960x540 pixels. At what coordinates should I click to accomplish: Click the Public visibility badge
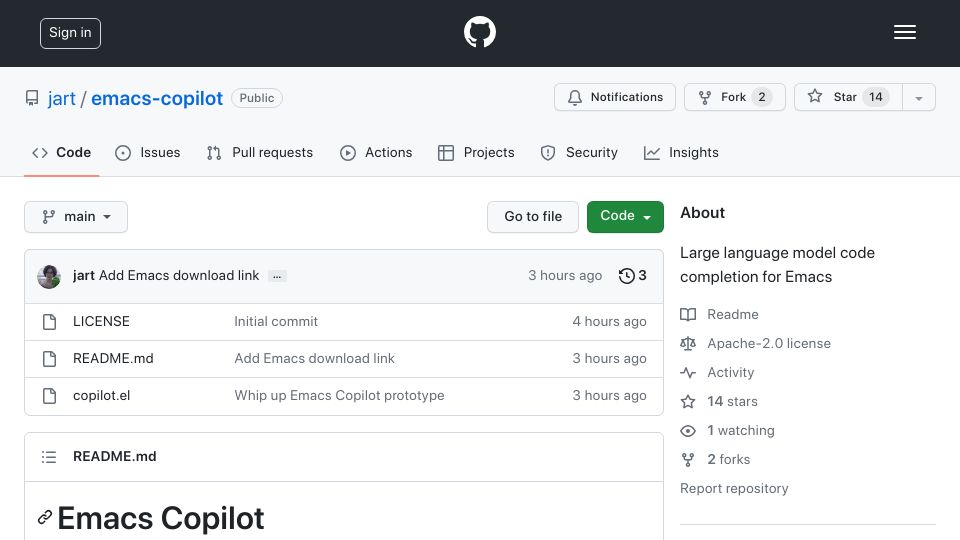click(x=257, y=98)
